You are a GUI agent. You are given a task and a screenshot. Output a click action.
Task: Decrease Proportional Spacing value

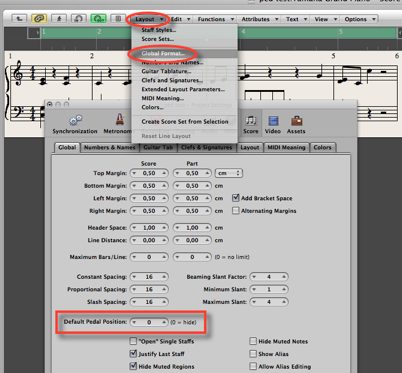(134, 289)
